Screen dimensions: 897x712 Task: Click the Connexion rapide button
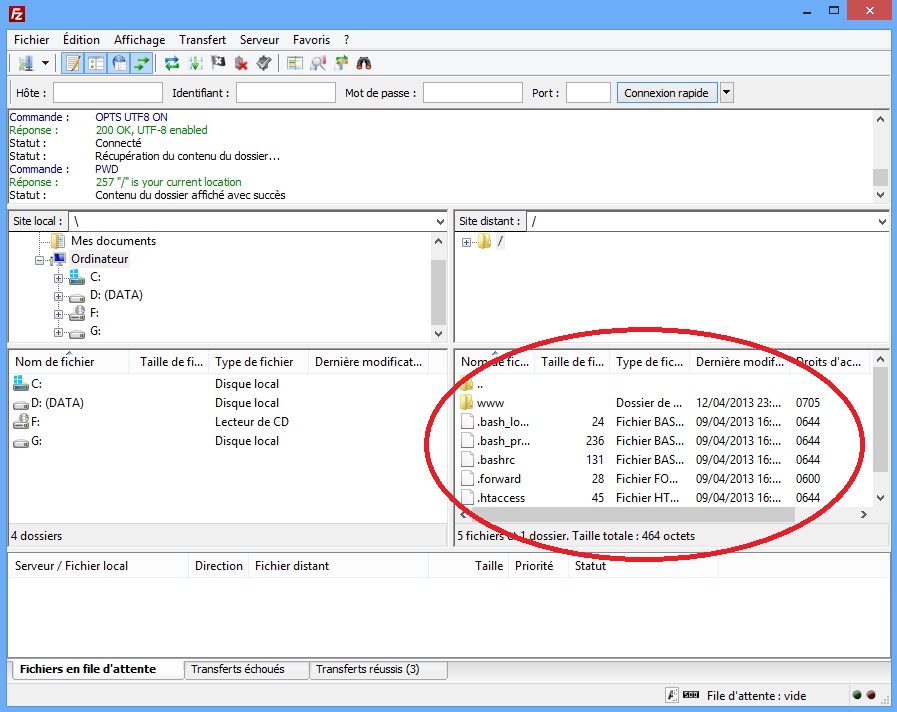(666, 93)
